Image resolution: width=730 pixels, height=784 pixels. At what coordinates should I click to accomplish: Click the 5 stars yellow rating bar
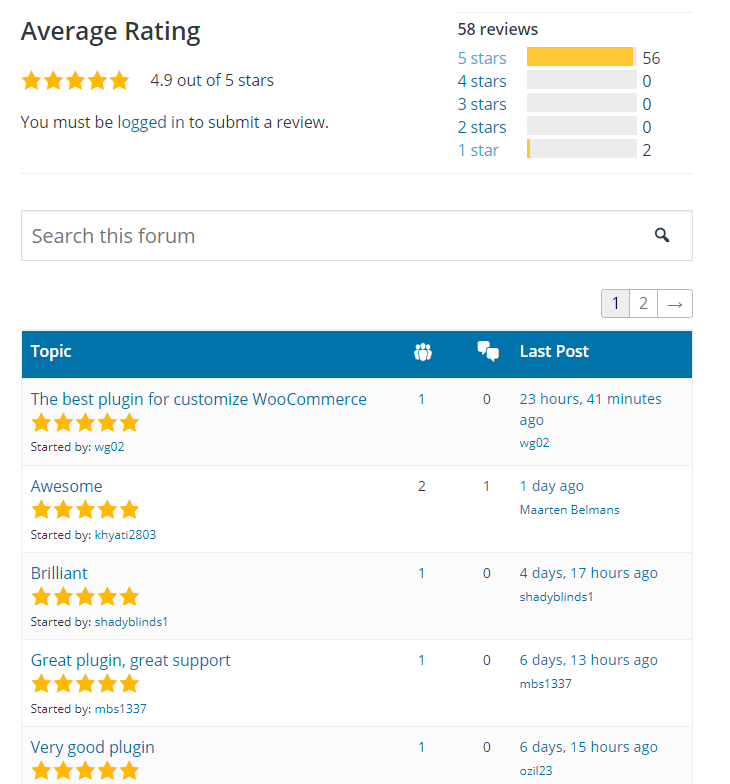tap(580, 57)
